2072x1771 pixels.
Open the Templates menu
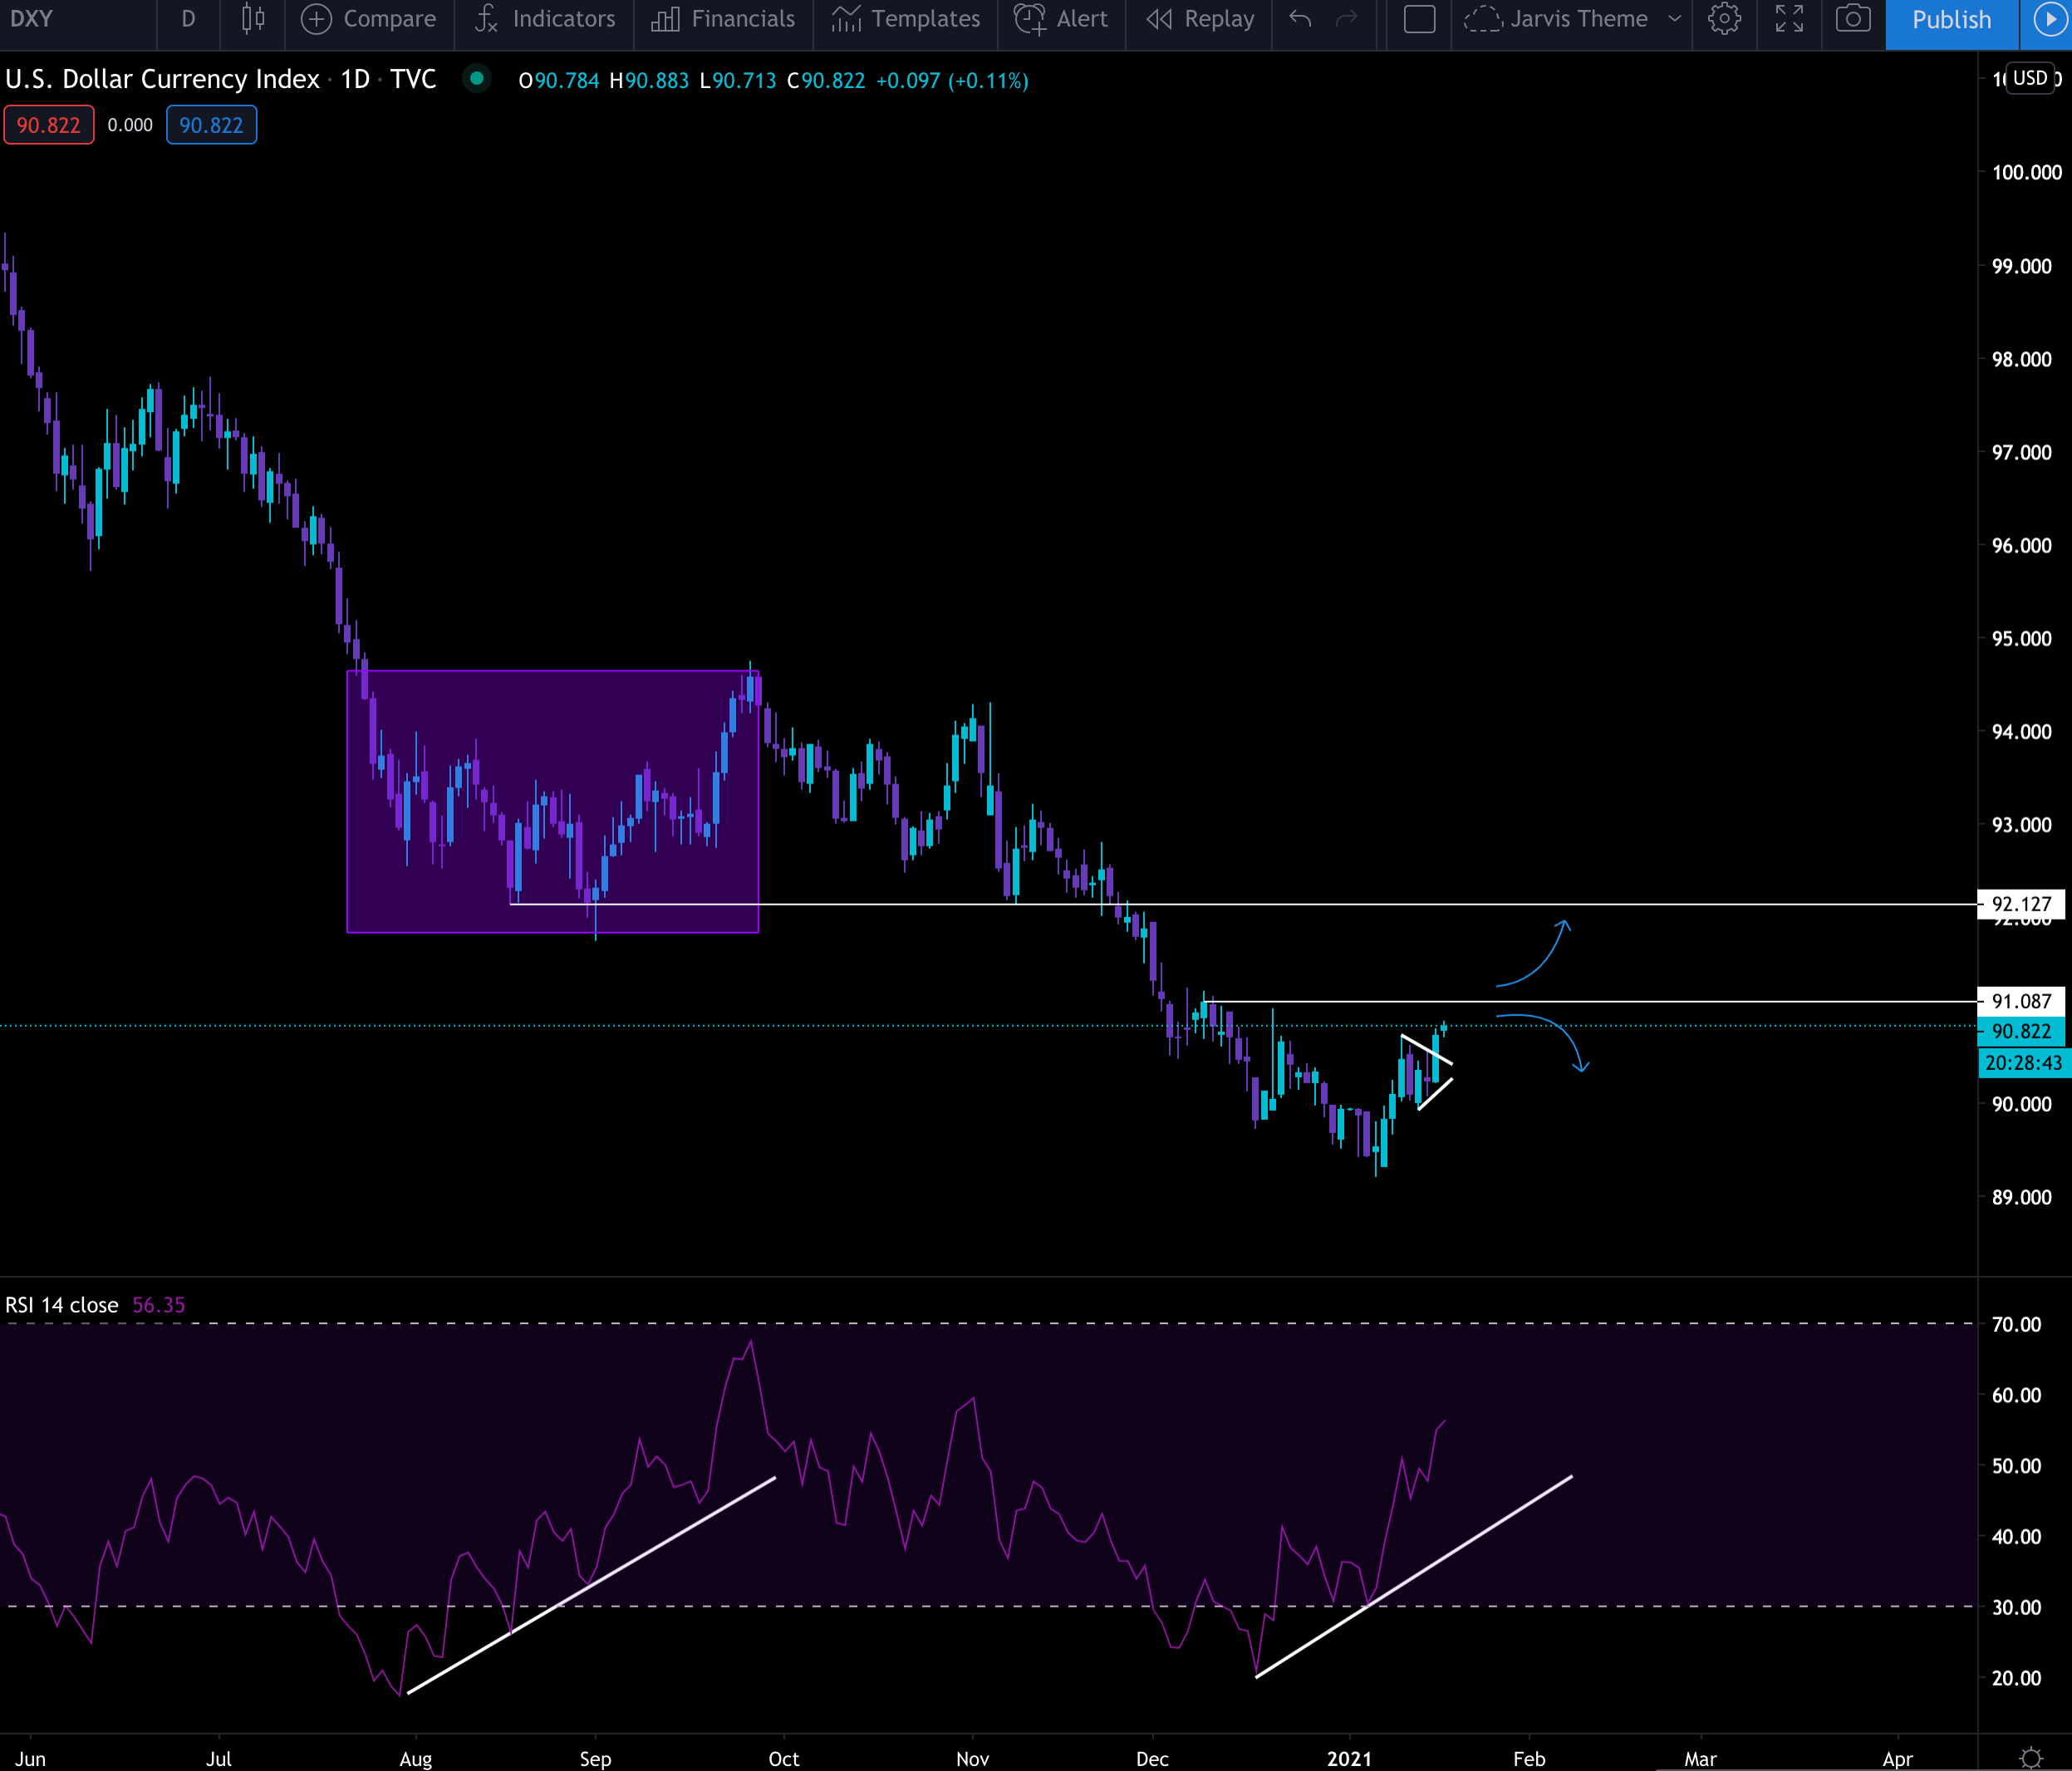click(x=906, y=19)
